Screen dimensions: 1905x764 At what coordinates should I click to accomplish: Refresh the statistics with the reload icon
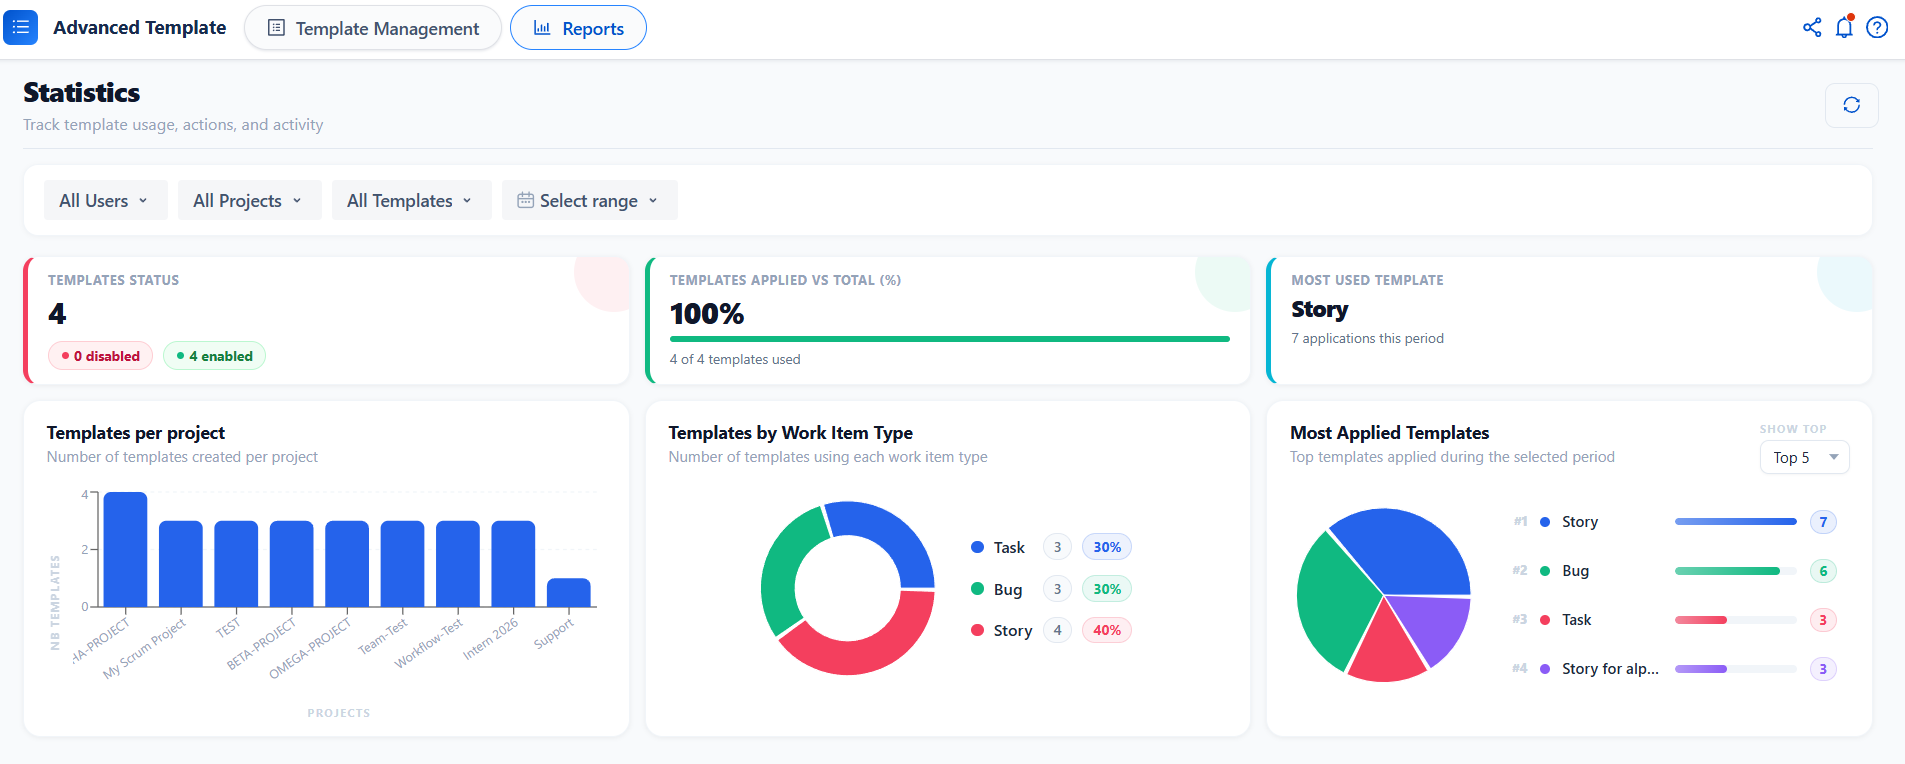(1852, 105)
